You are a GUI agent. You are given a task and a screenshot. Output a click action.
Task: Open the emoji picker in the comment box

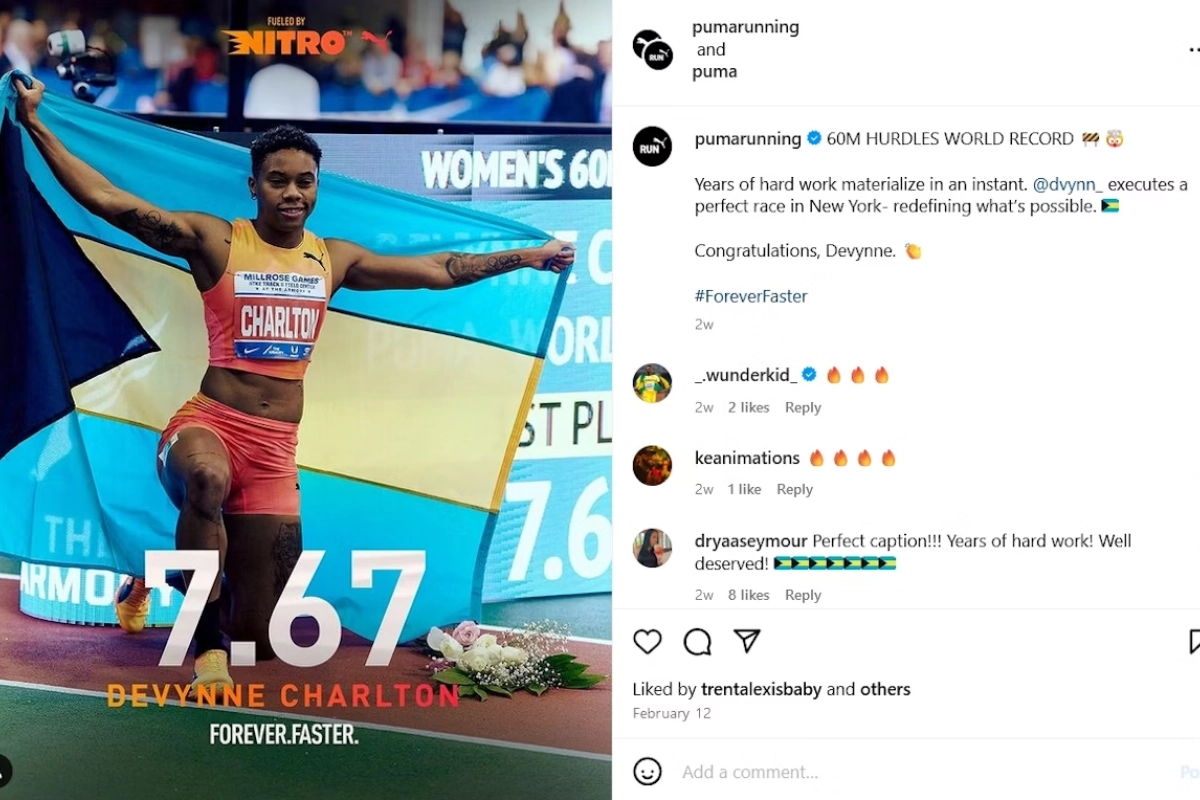(x=648, y=771)
